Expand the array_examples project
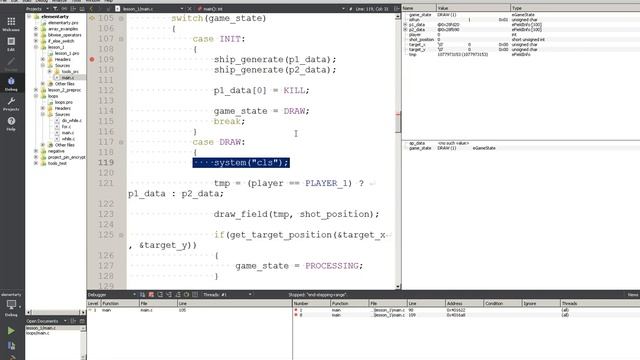Screen dimensions: 640x360 [36, 29]
